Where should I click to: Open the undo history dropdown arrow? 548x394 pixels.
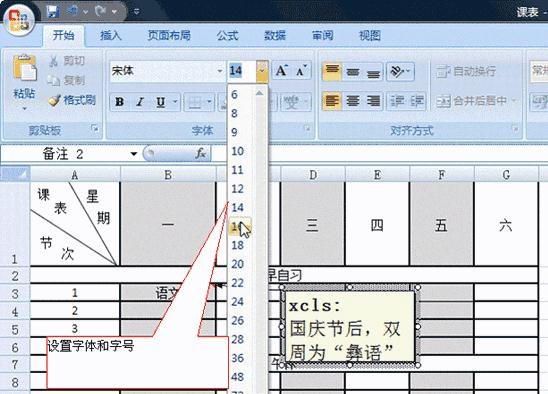[x=86, y=12]
